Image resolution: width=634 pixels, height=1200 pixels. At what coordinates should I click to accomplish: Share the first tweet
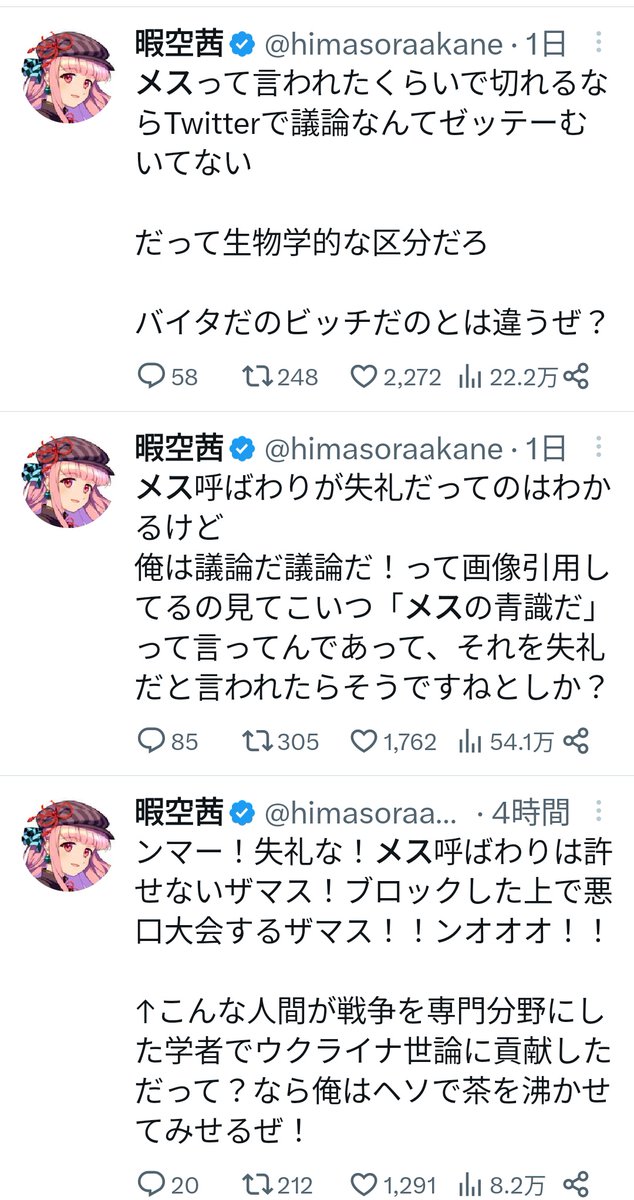point(576,376)
